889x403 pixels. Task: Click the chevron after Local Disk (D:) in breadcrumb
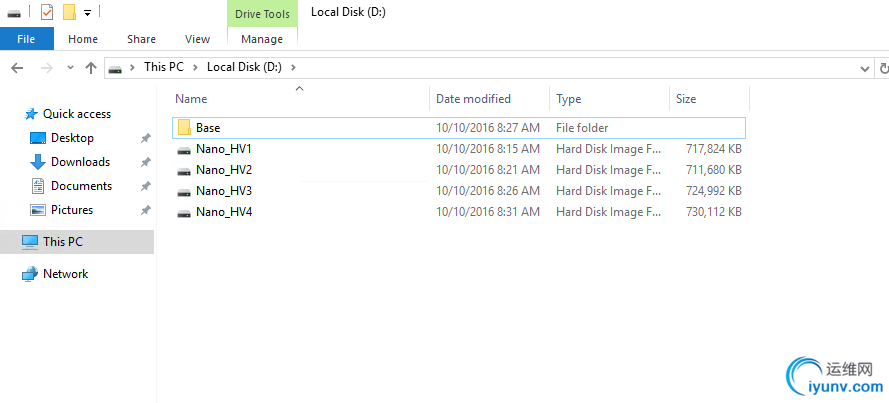tap(293, 67)
